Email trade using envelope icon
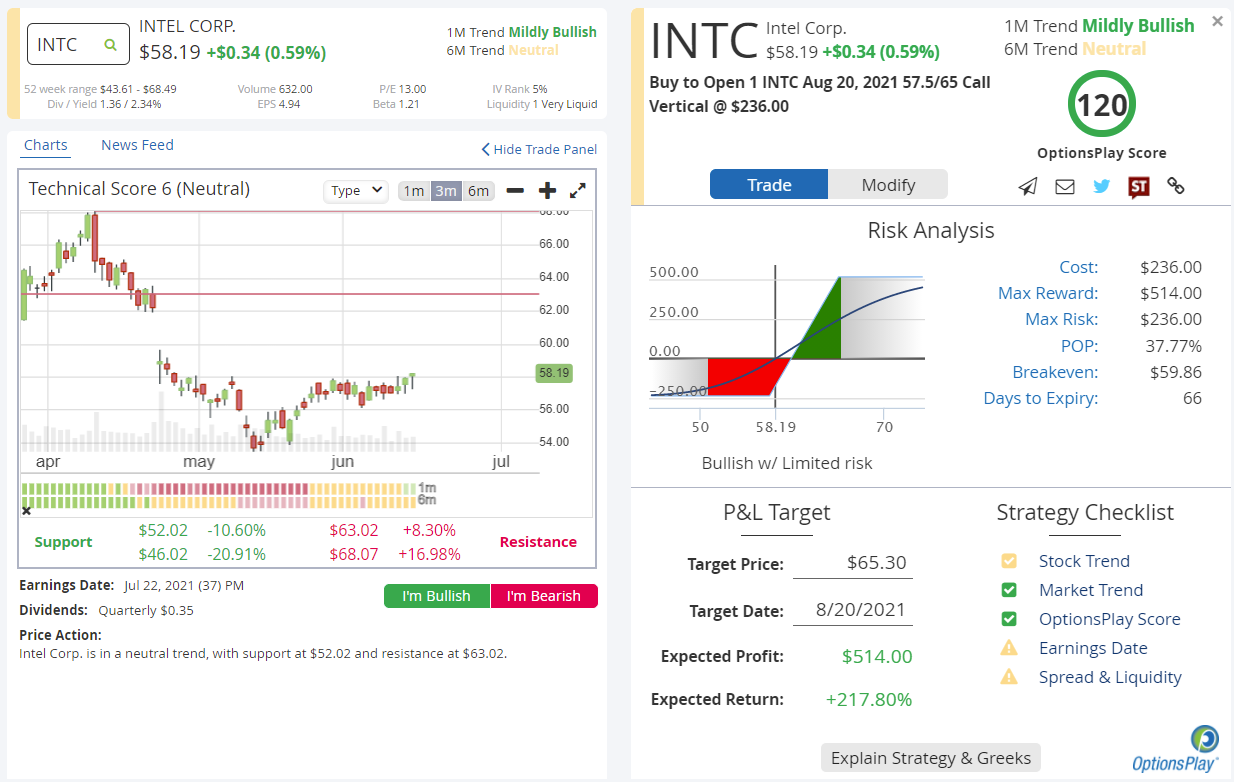 coord(1065,186)
